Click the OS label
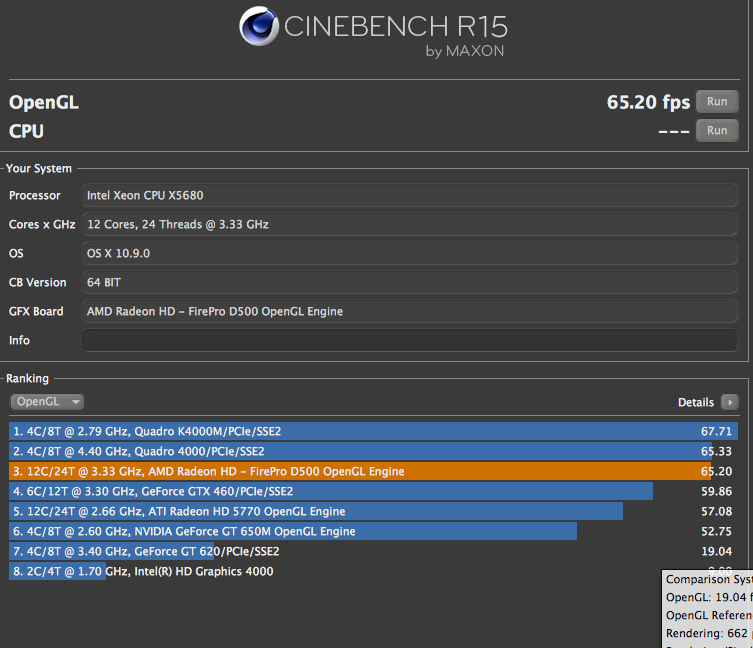Screen dimensions: 753x648 [16, 254]
